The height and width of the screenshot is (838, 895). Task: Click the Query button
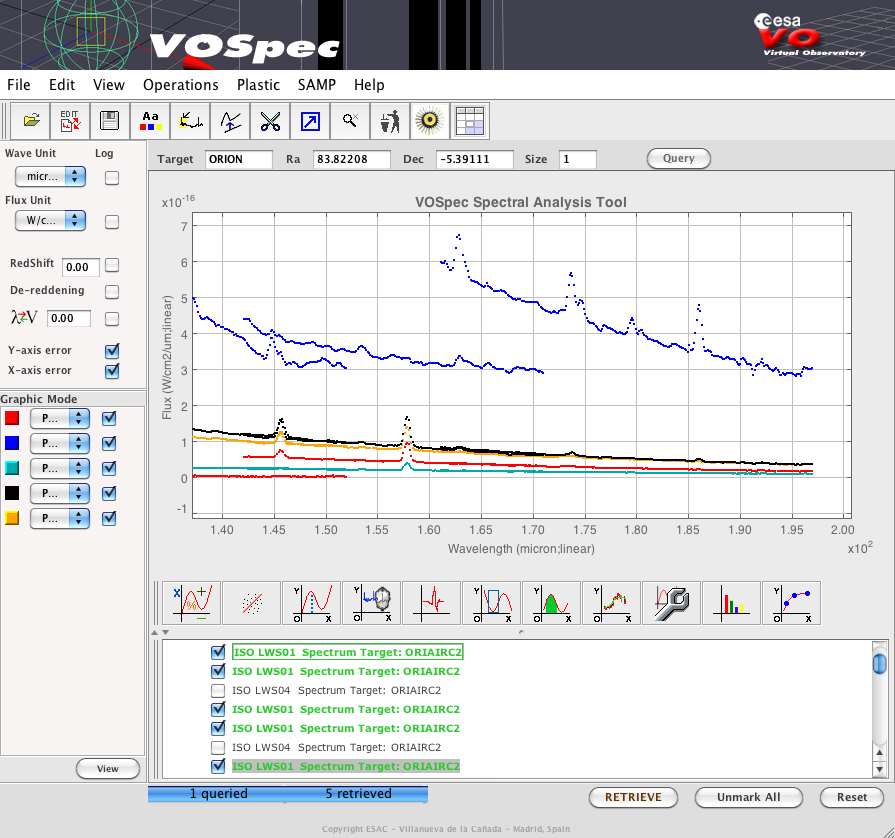(679, 159)
